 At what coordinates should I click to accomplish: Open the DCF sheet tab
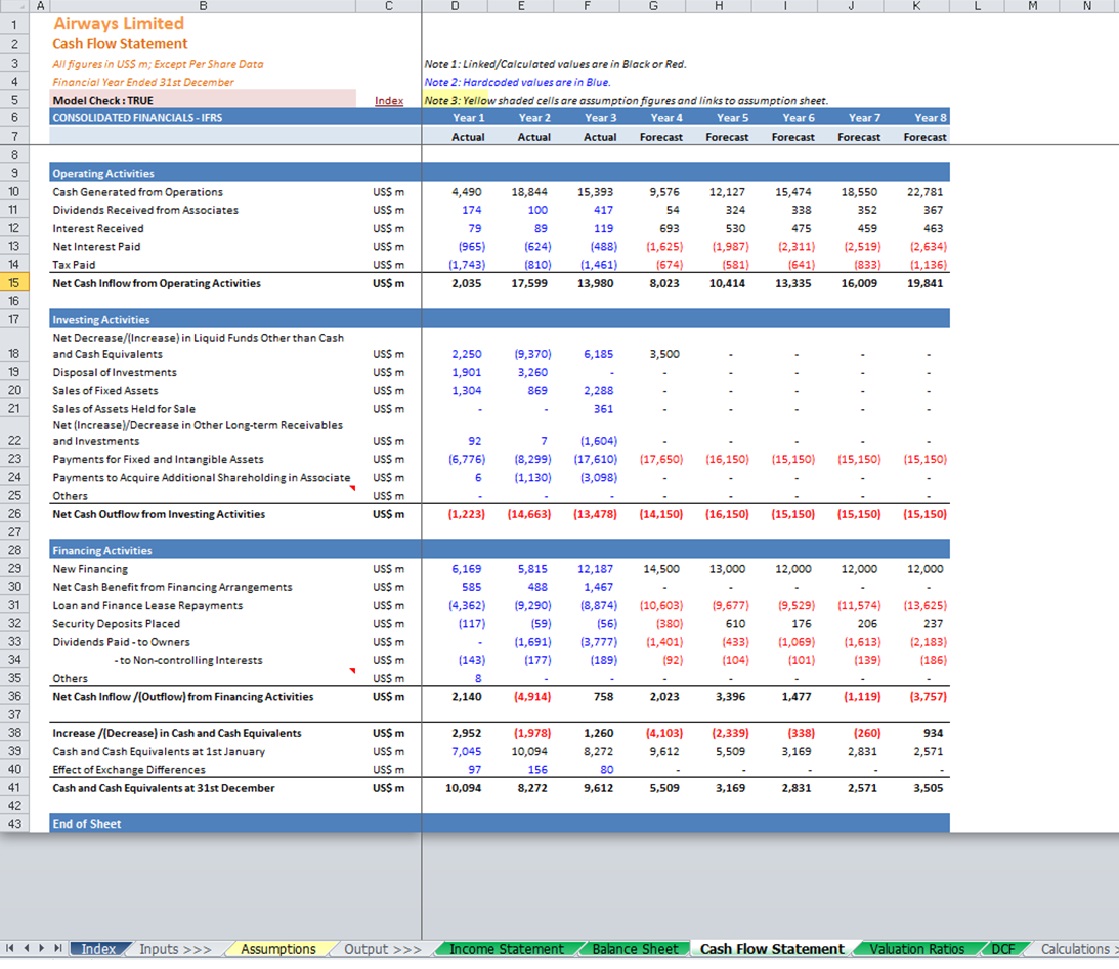[x=1003, y=949]
